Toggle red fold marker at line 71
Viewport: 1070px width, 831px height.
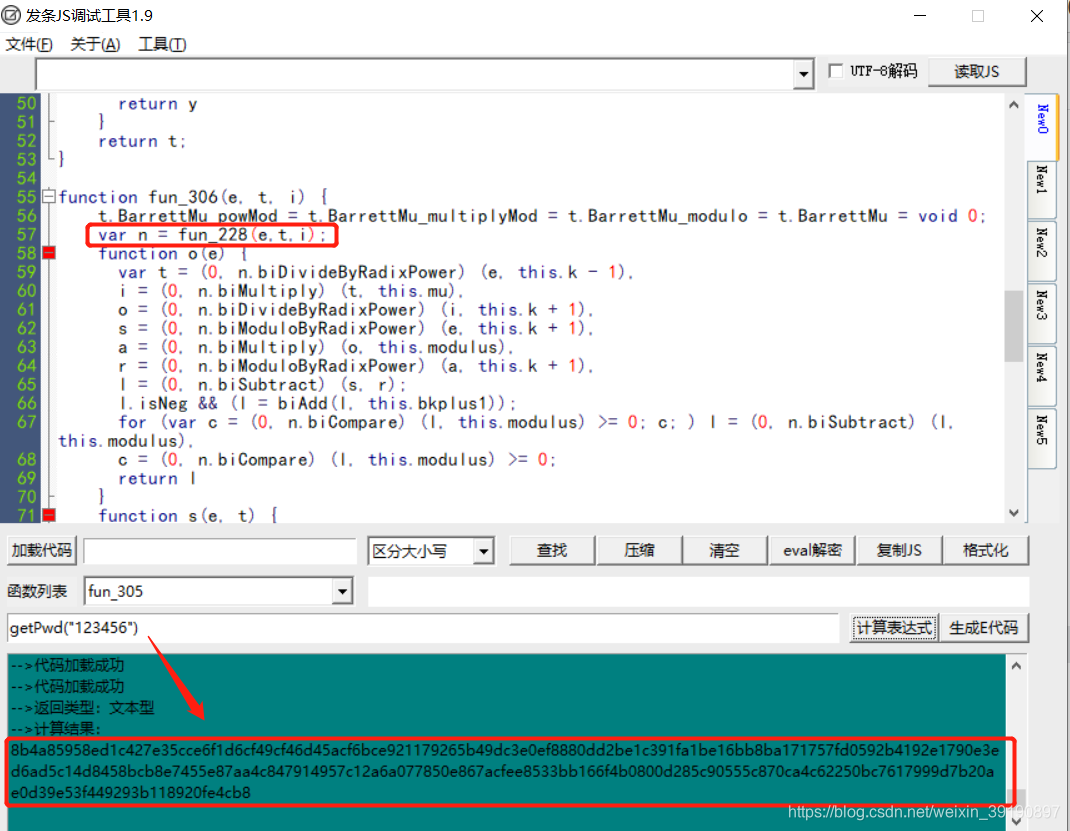(48, 515)
